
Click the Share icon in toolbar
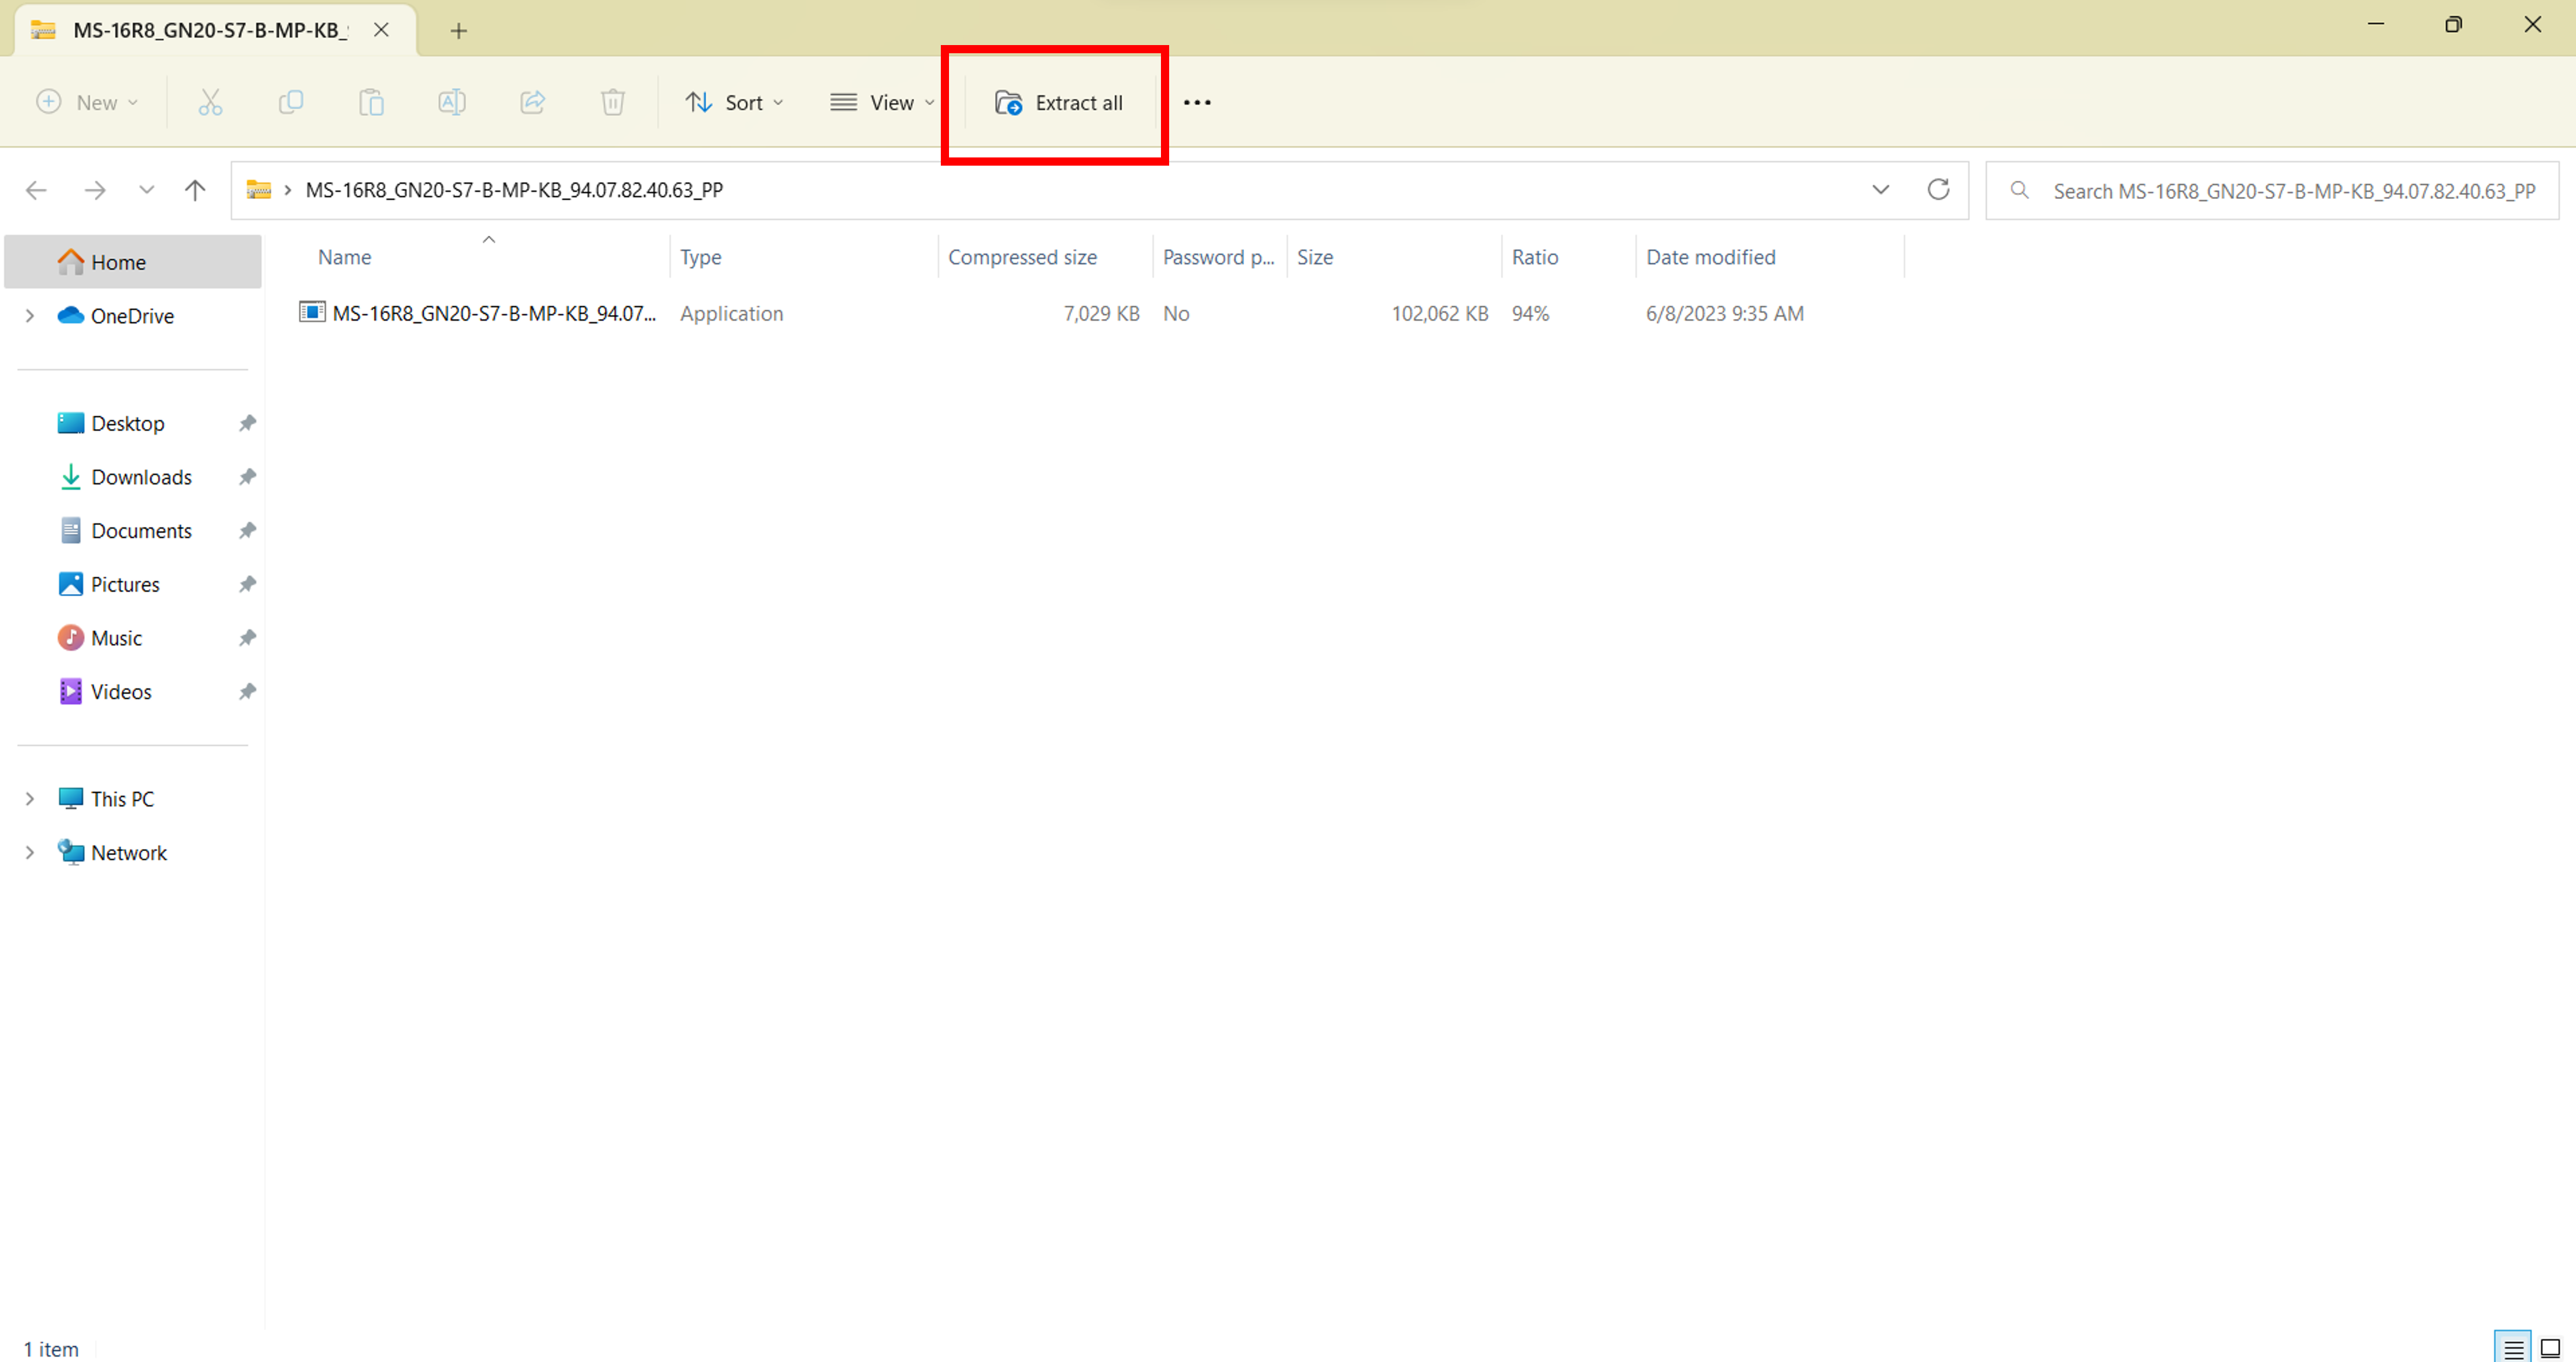pyautogui.click(x=532, y=102)
